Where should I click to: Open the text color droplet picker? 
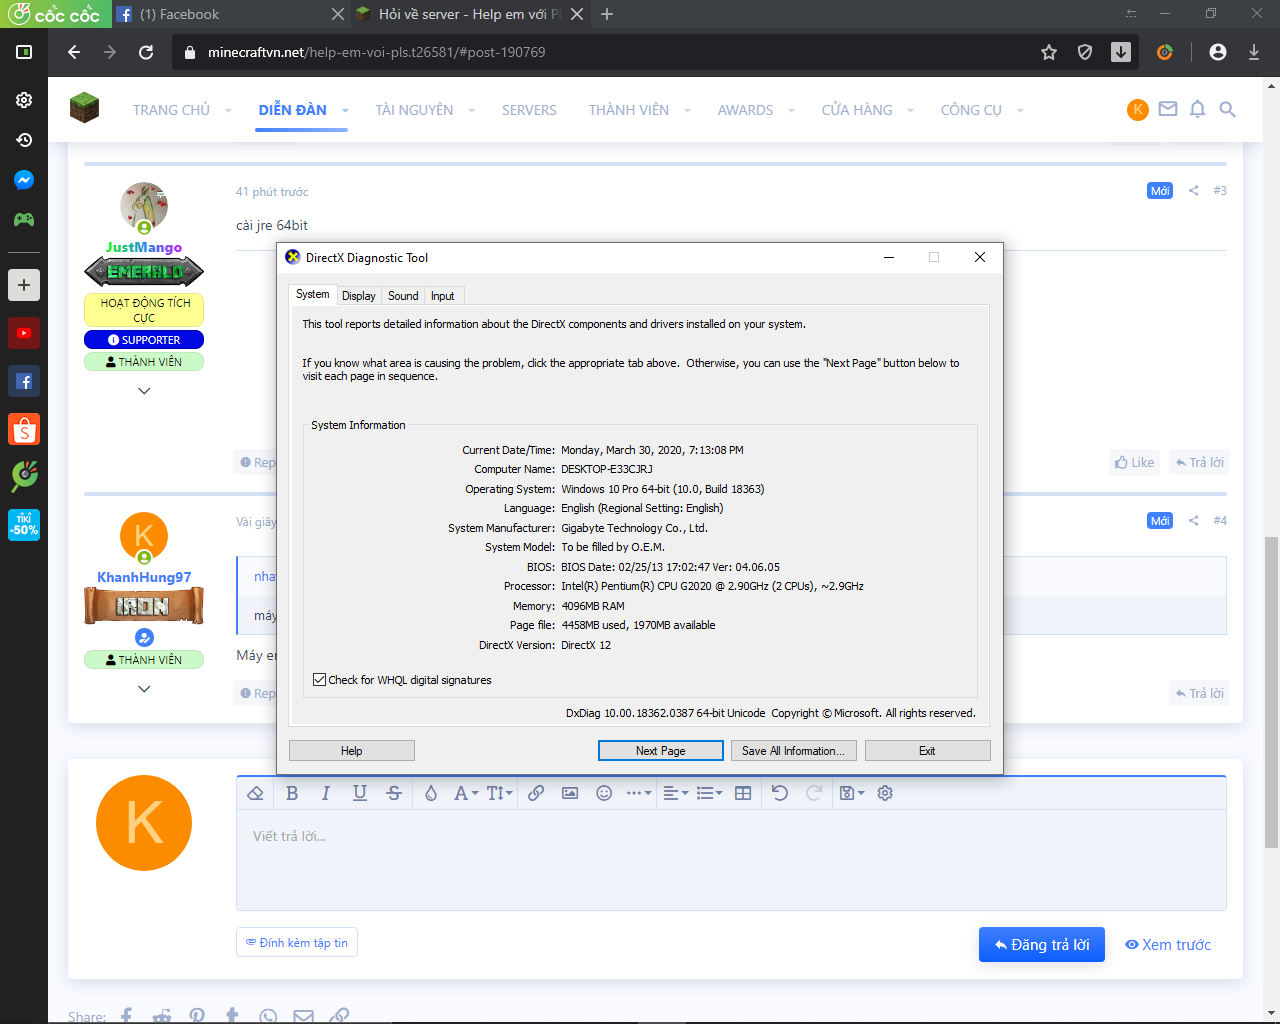(x=431, y=793)
